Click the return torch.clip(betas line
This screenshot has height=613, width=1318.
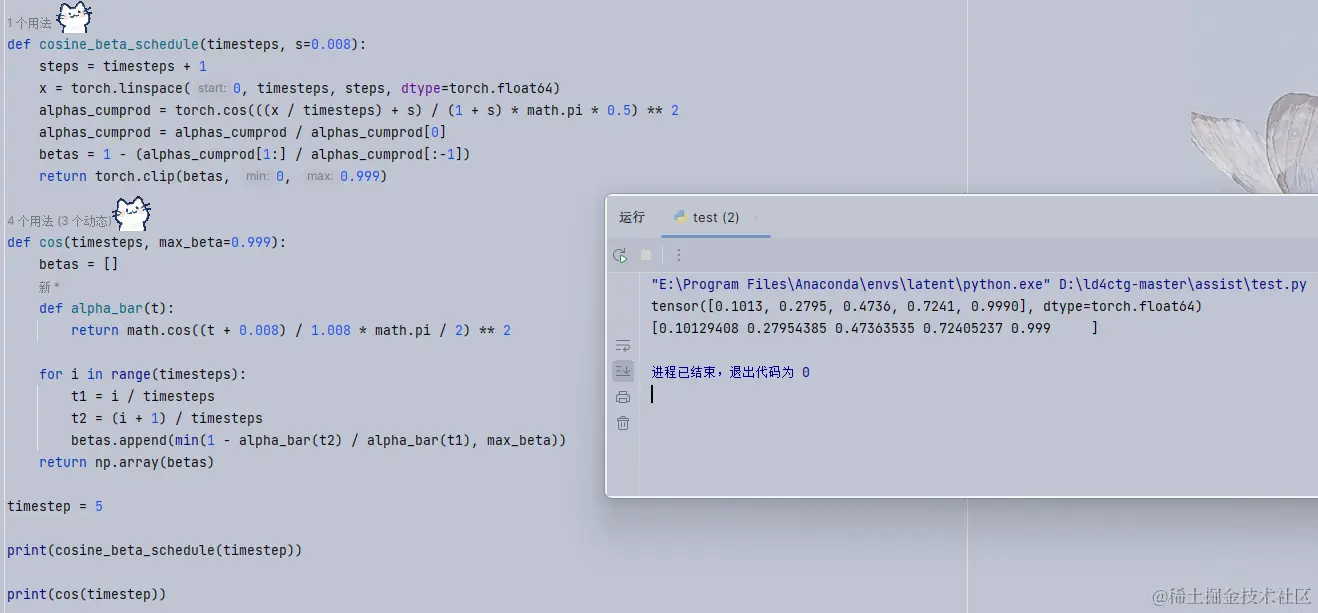[x=213, y=176]
